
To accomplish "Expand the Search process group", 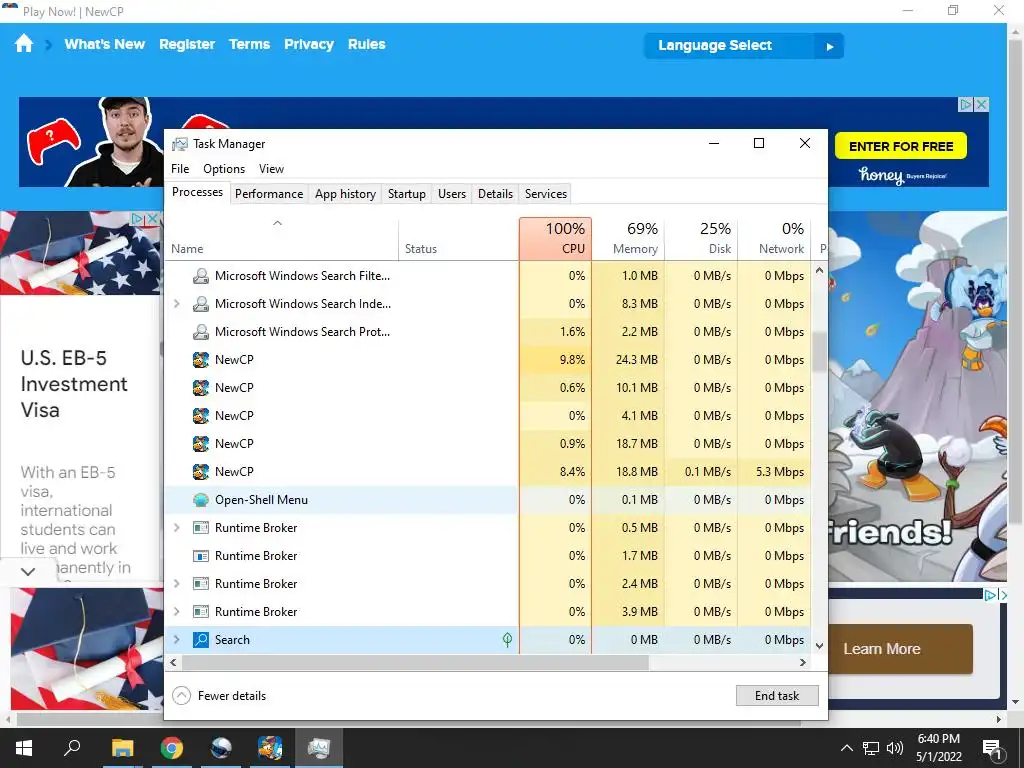I will pyautogui.click(x=176, y=640).
